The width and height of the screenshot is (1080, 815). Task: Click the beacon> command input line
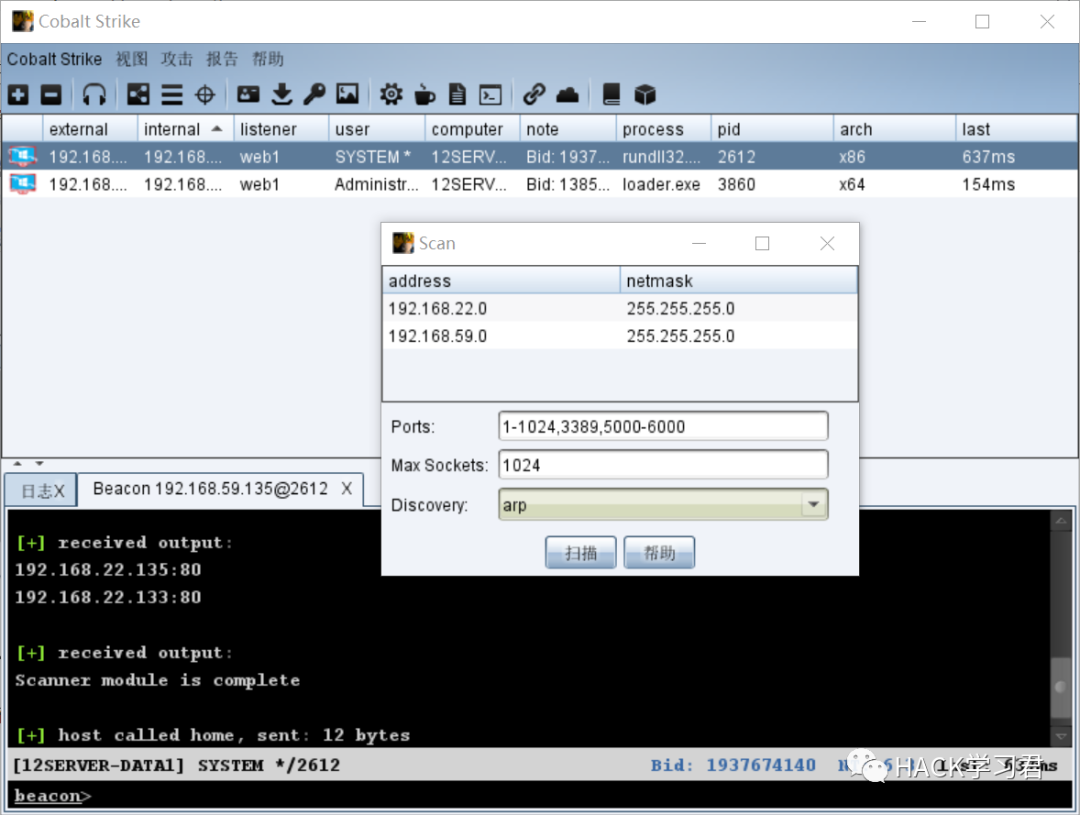point(540,796)
